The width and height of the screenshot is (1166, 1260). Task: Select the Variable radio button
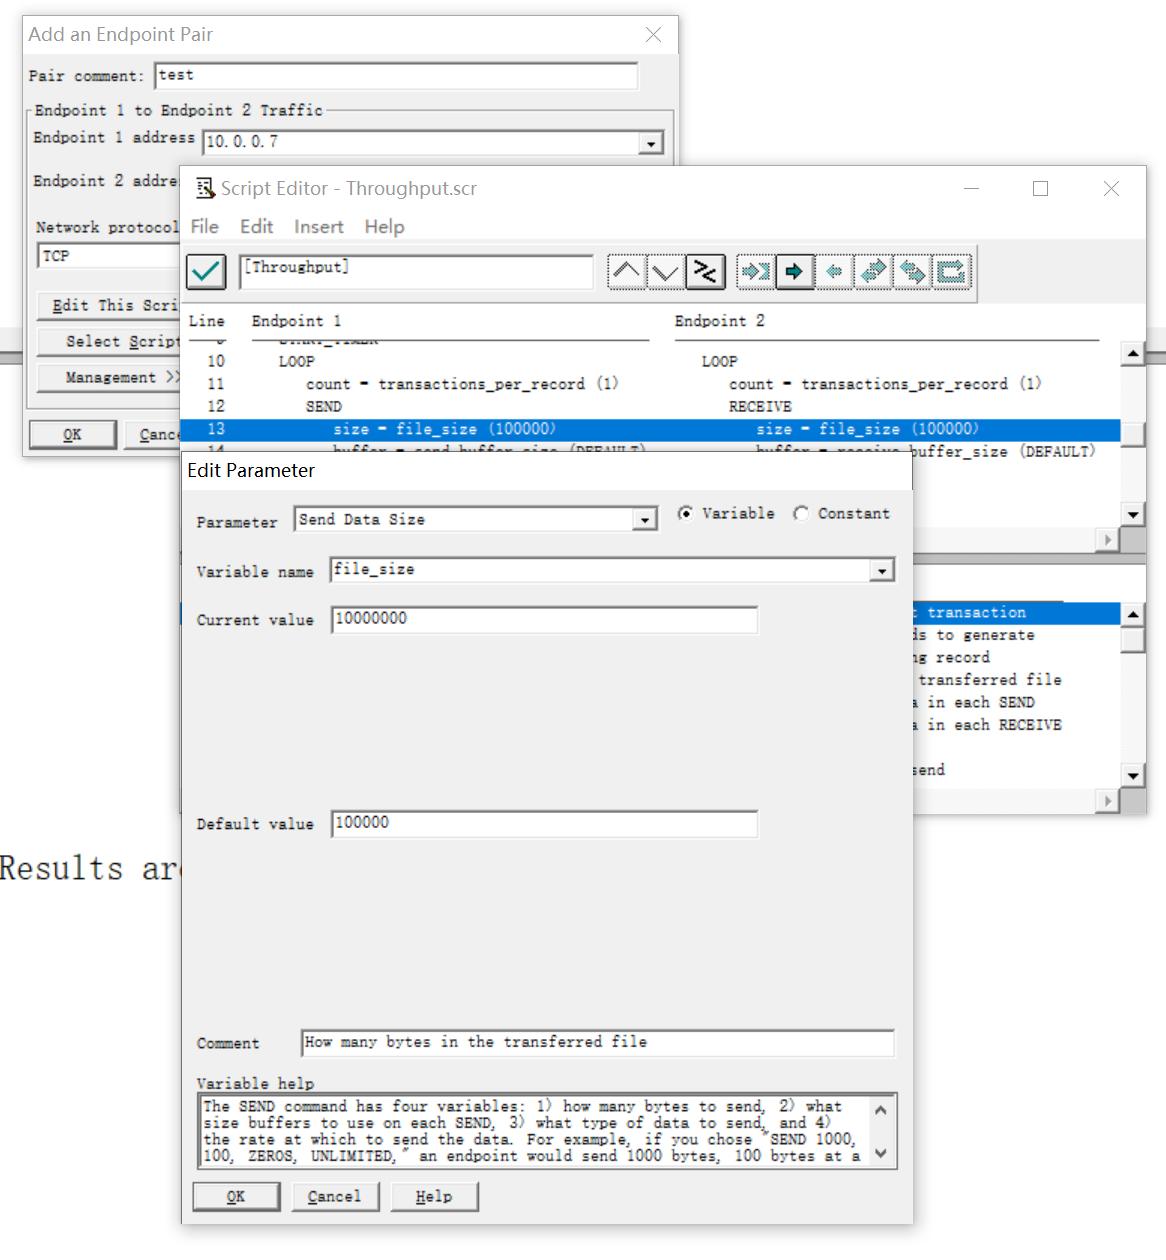pos(685,513)
